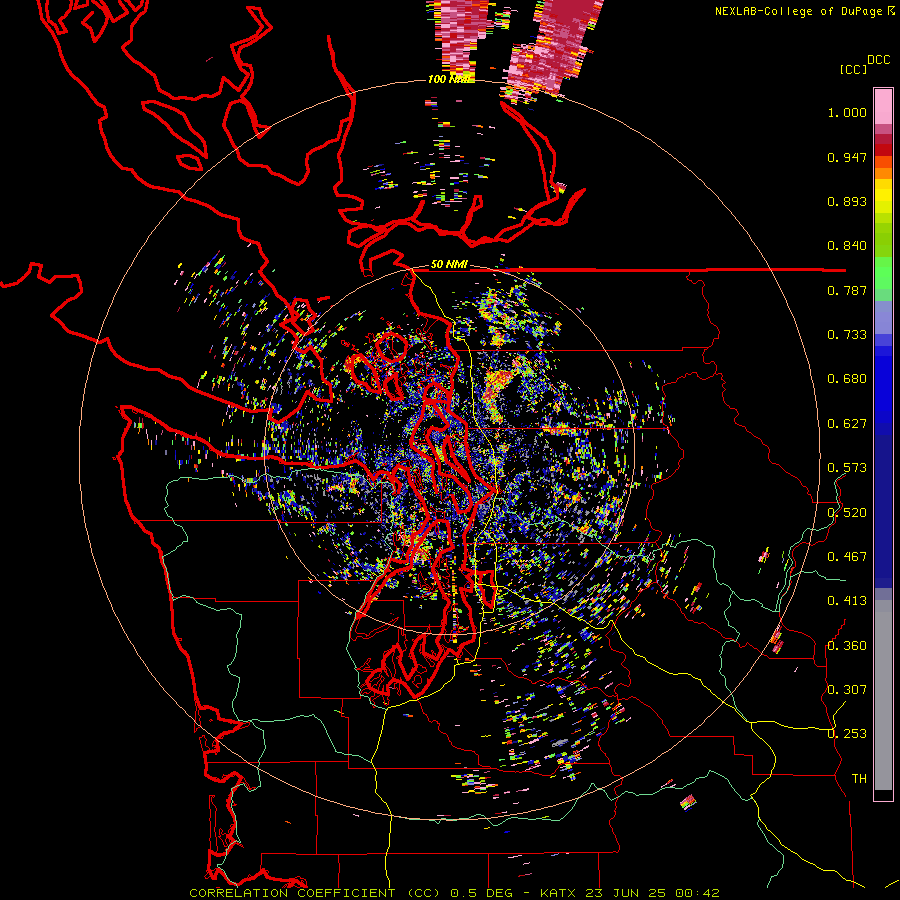Pick the light pink segment on the color bar
The width and height of the screenshot is (900, 900).
[x=883, y=107]
